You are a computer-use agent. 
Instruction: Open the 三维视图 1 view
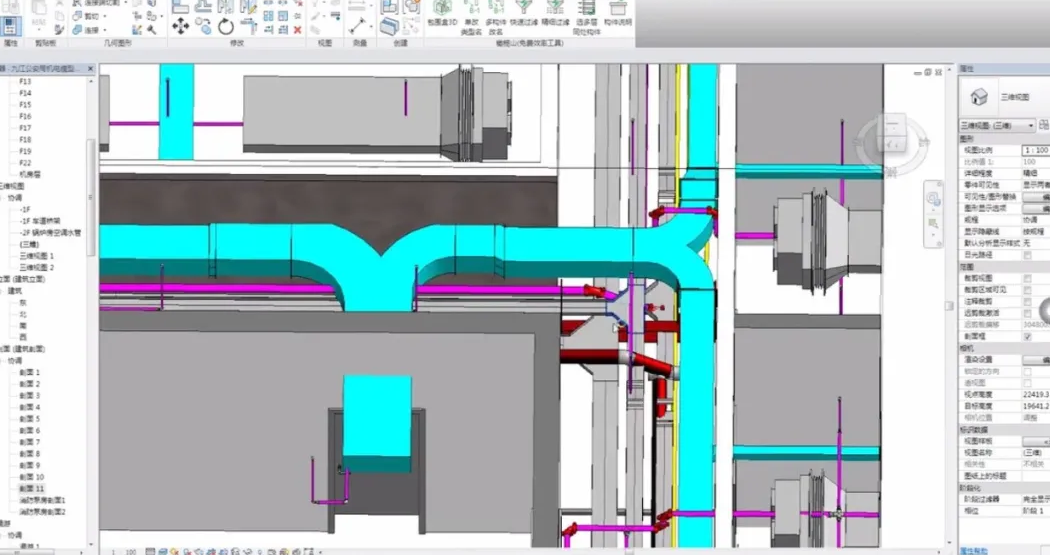pyautogui.click(x=36, y=256)
